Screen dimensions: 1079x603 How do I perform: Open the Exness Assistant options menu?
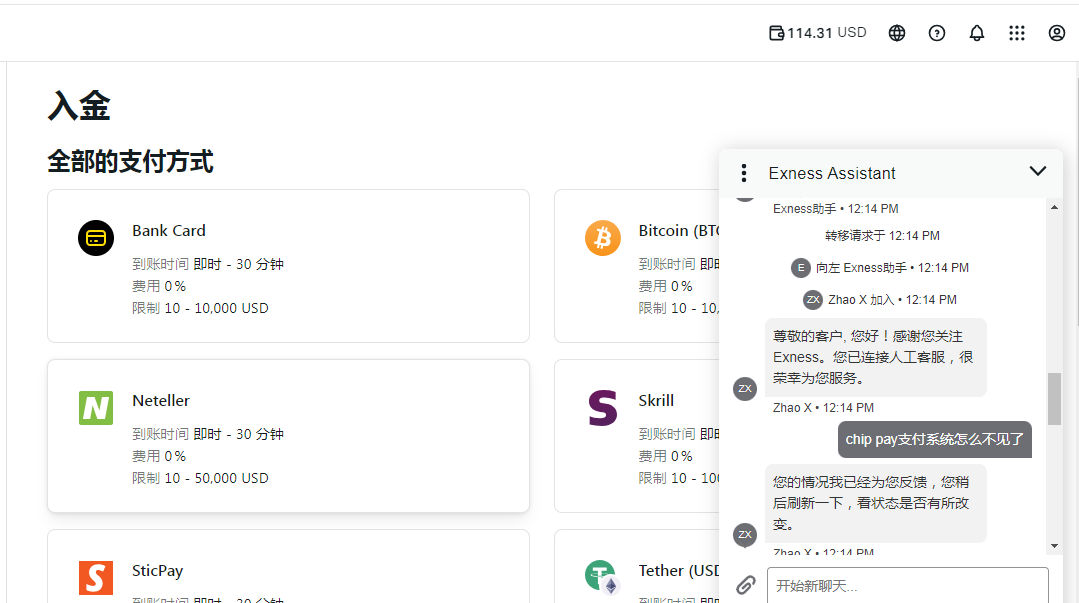tap(743, 173)
